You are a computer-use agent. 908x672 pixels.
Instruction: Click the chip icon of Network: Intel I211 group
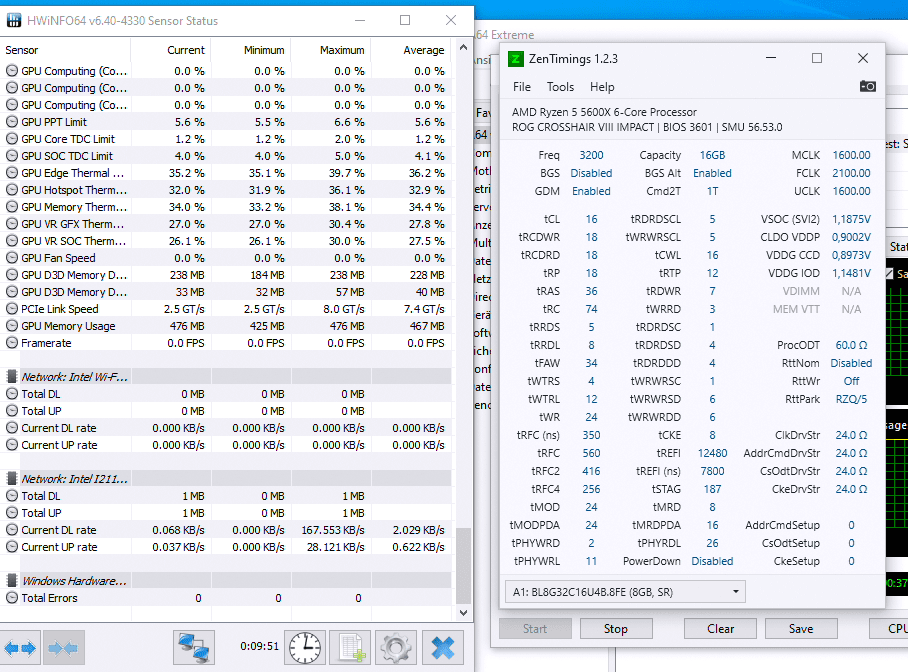click(12, 479)
